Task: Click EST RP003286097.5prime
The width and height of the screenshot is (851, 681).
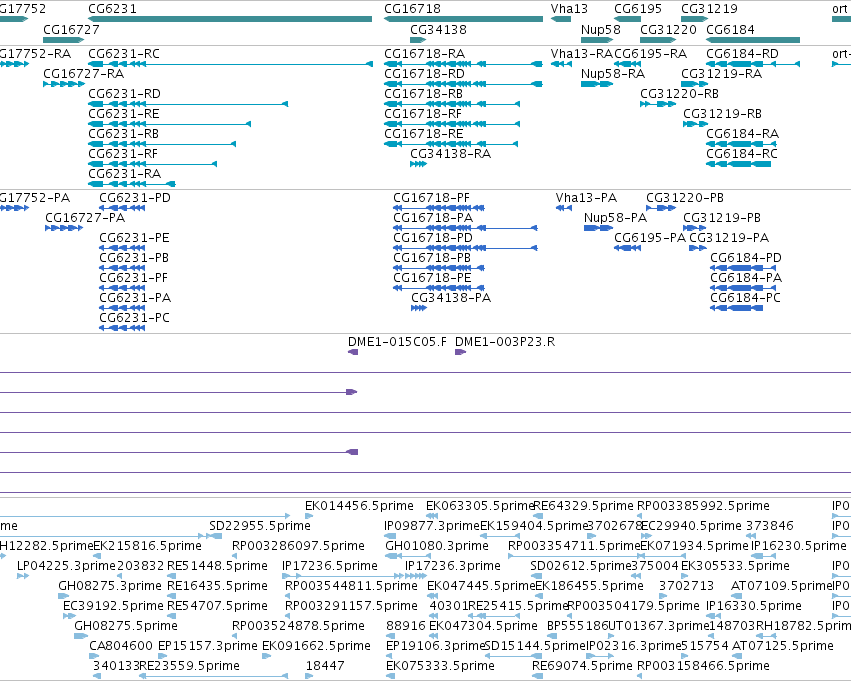Action: pyautogui.click(x=234, y=556)
